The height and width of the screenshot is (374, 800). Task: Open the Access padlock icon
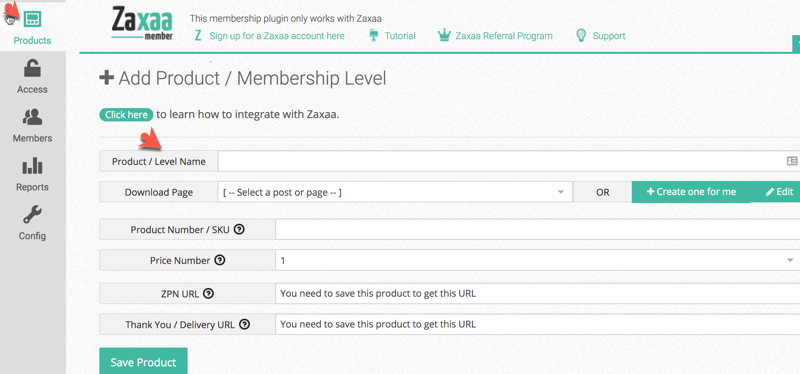pyautogui.click(x=32, y=69)
